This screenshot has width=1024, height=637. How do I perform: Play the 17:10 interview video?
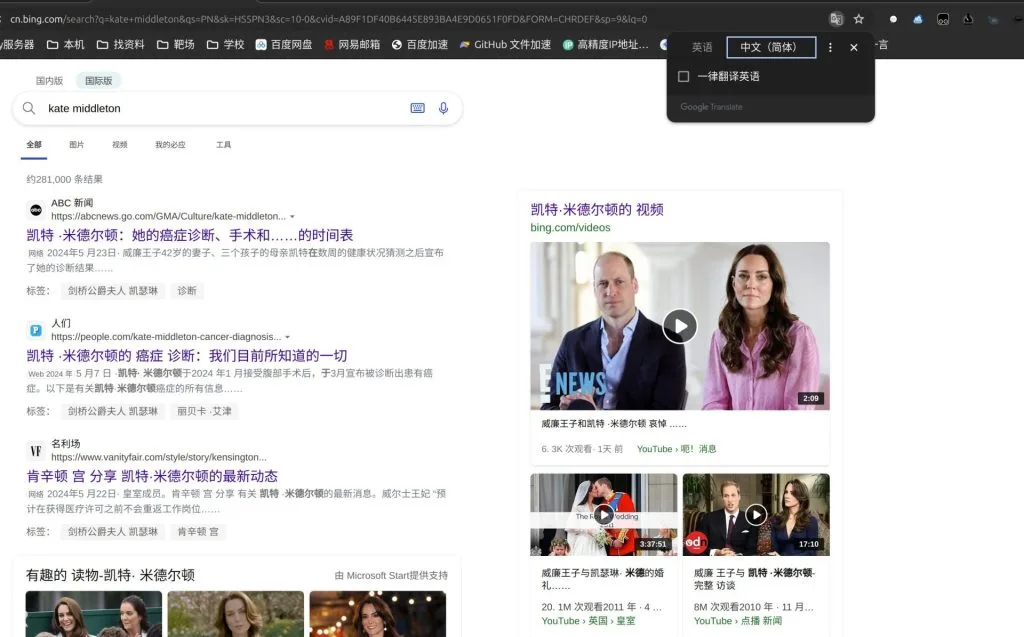pyautogui.click(x=756, y=514)
